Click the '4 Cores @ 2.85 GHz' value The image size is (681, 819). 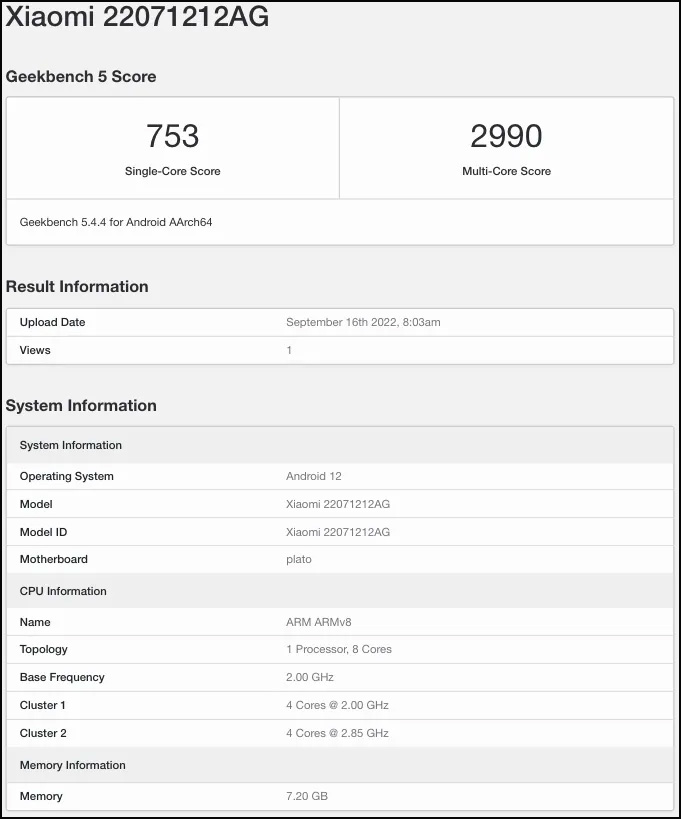[337, 733]
